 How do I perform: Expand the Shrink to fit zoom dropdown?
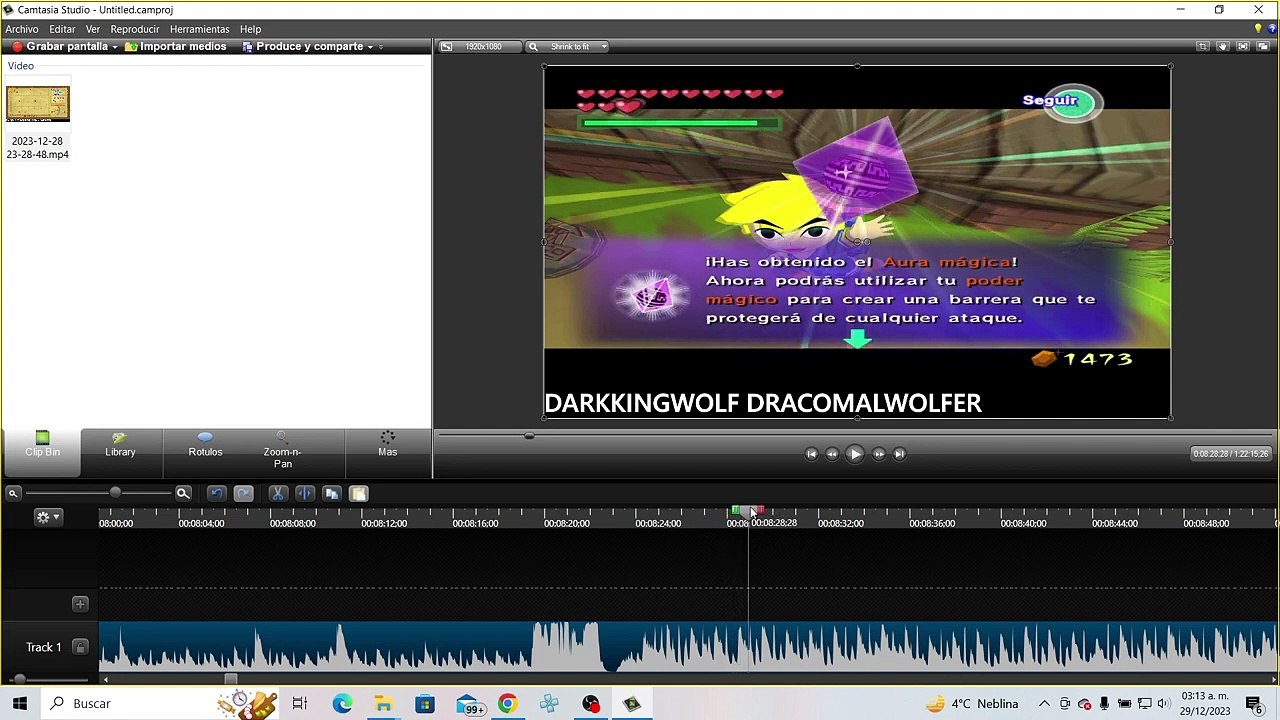(604, 46)
